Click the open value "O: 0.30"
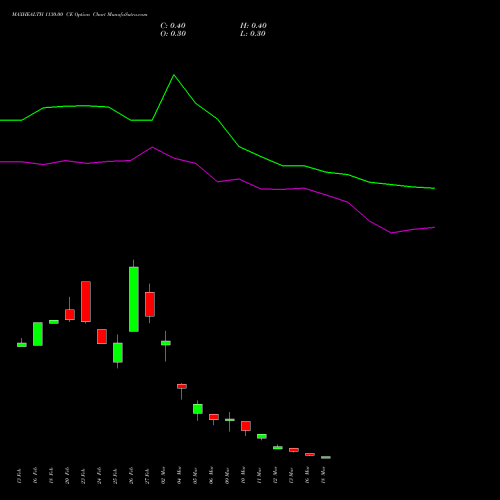500x500 pixels. pos(173,34)
